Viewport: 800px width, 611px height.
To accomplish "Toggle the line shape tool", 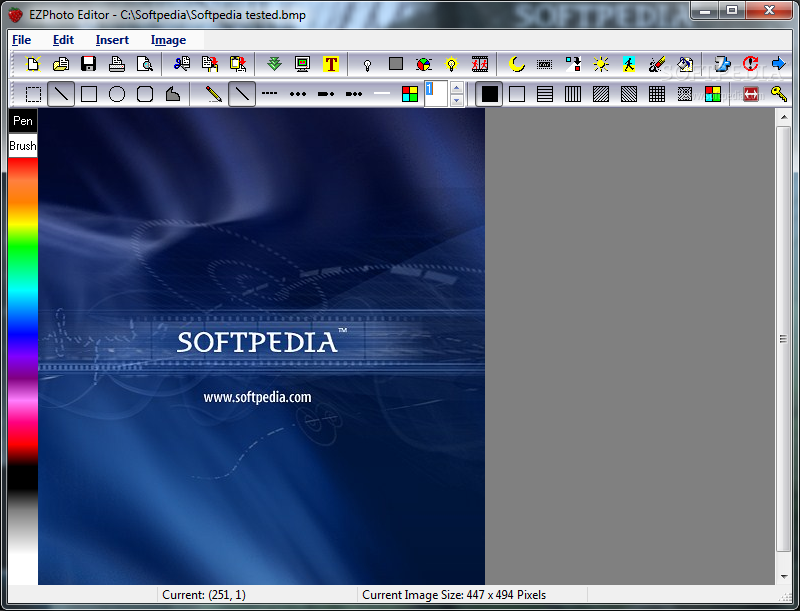I will click(61, 94).
